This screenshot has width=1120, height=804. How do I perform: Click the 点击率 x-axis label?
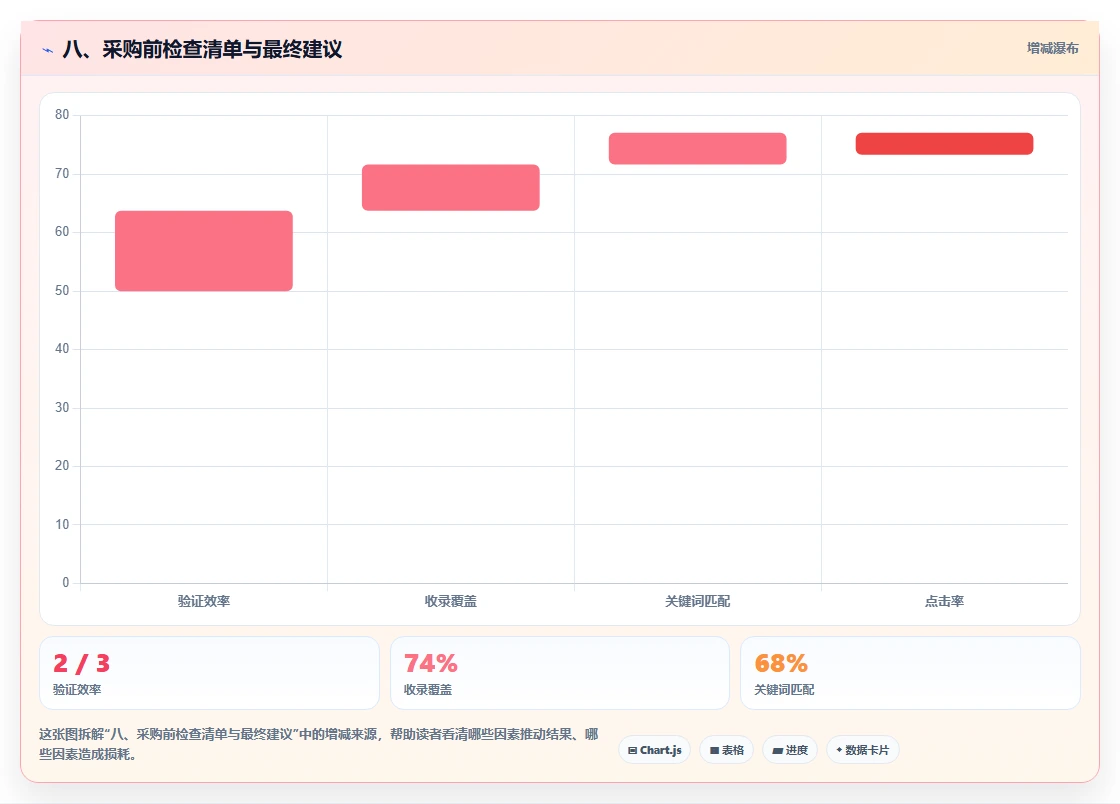(944, 601)
